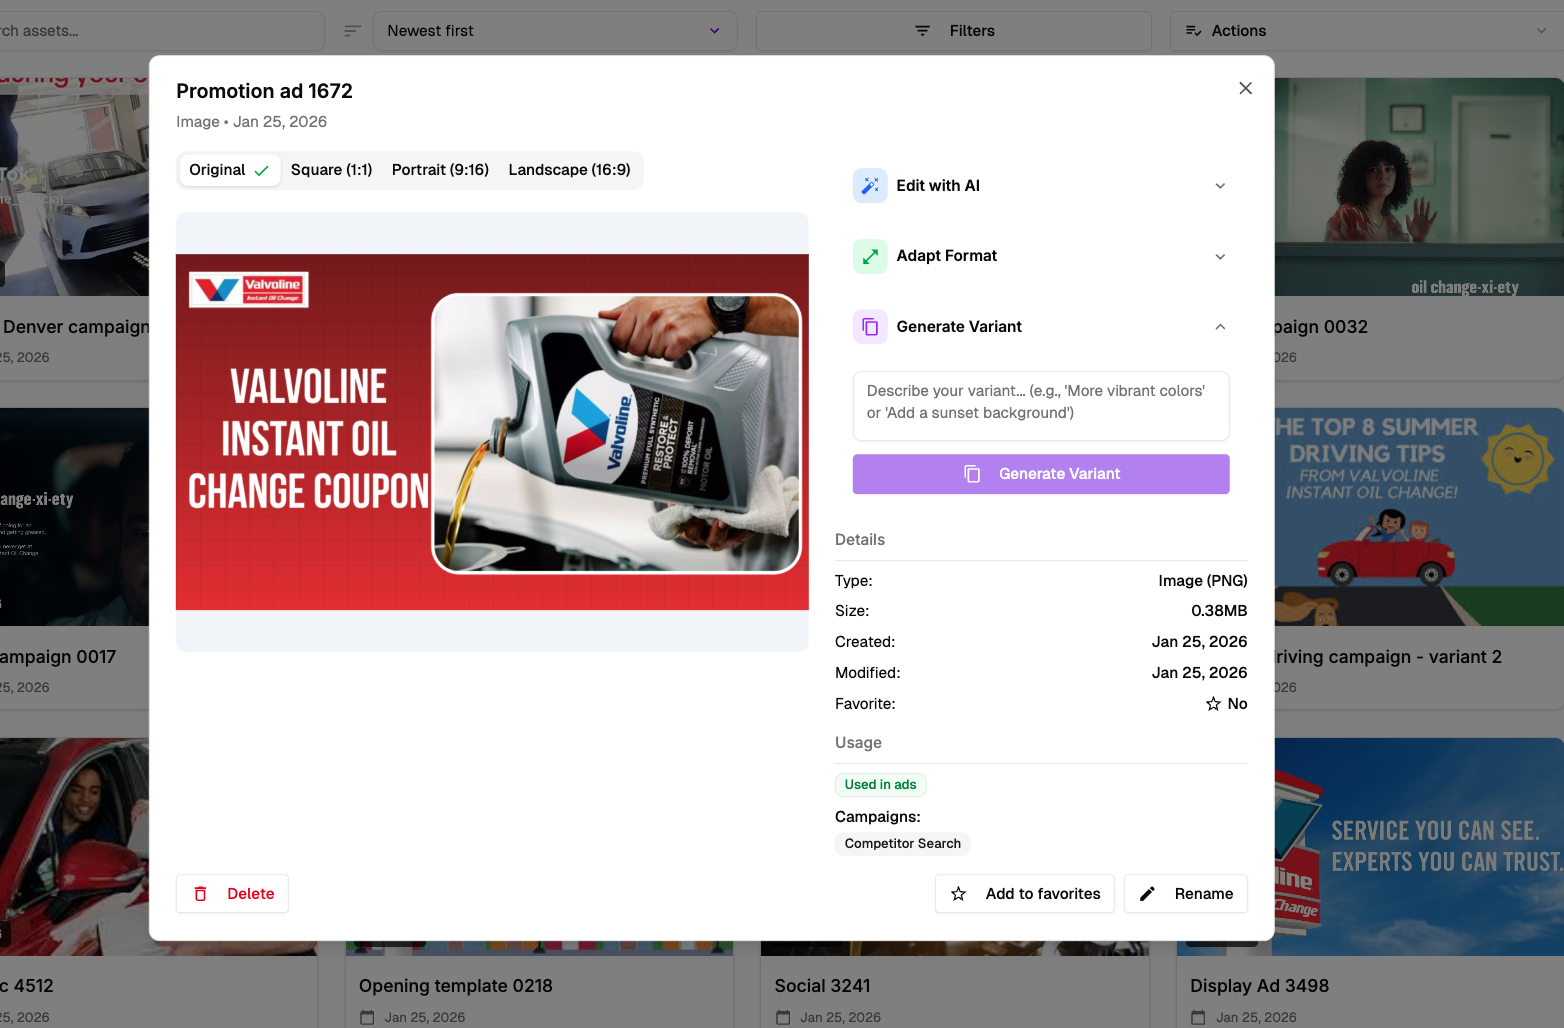Open the Filters panel icon
The width and height of the screenshot is (1564, 1028).
pyautogui.click(x=922, y=30)
